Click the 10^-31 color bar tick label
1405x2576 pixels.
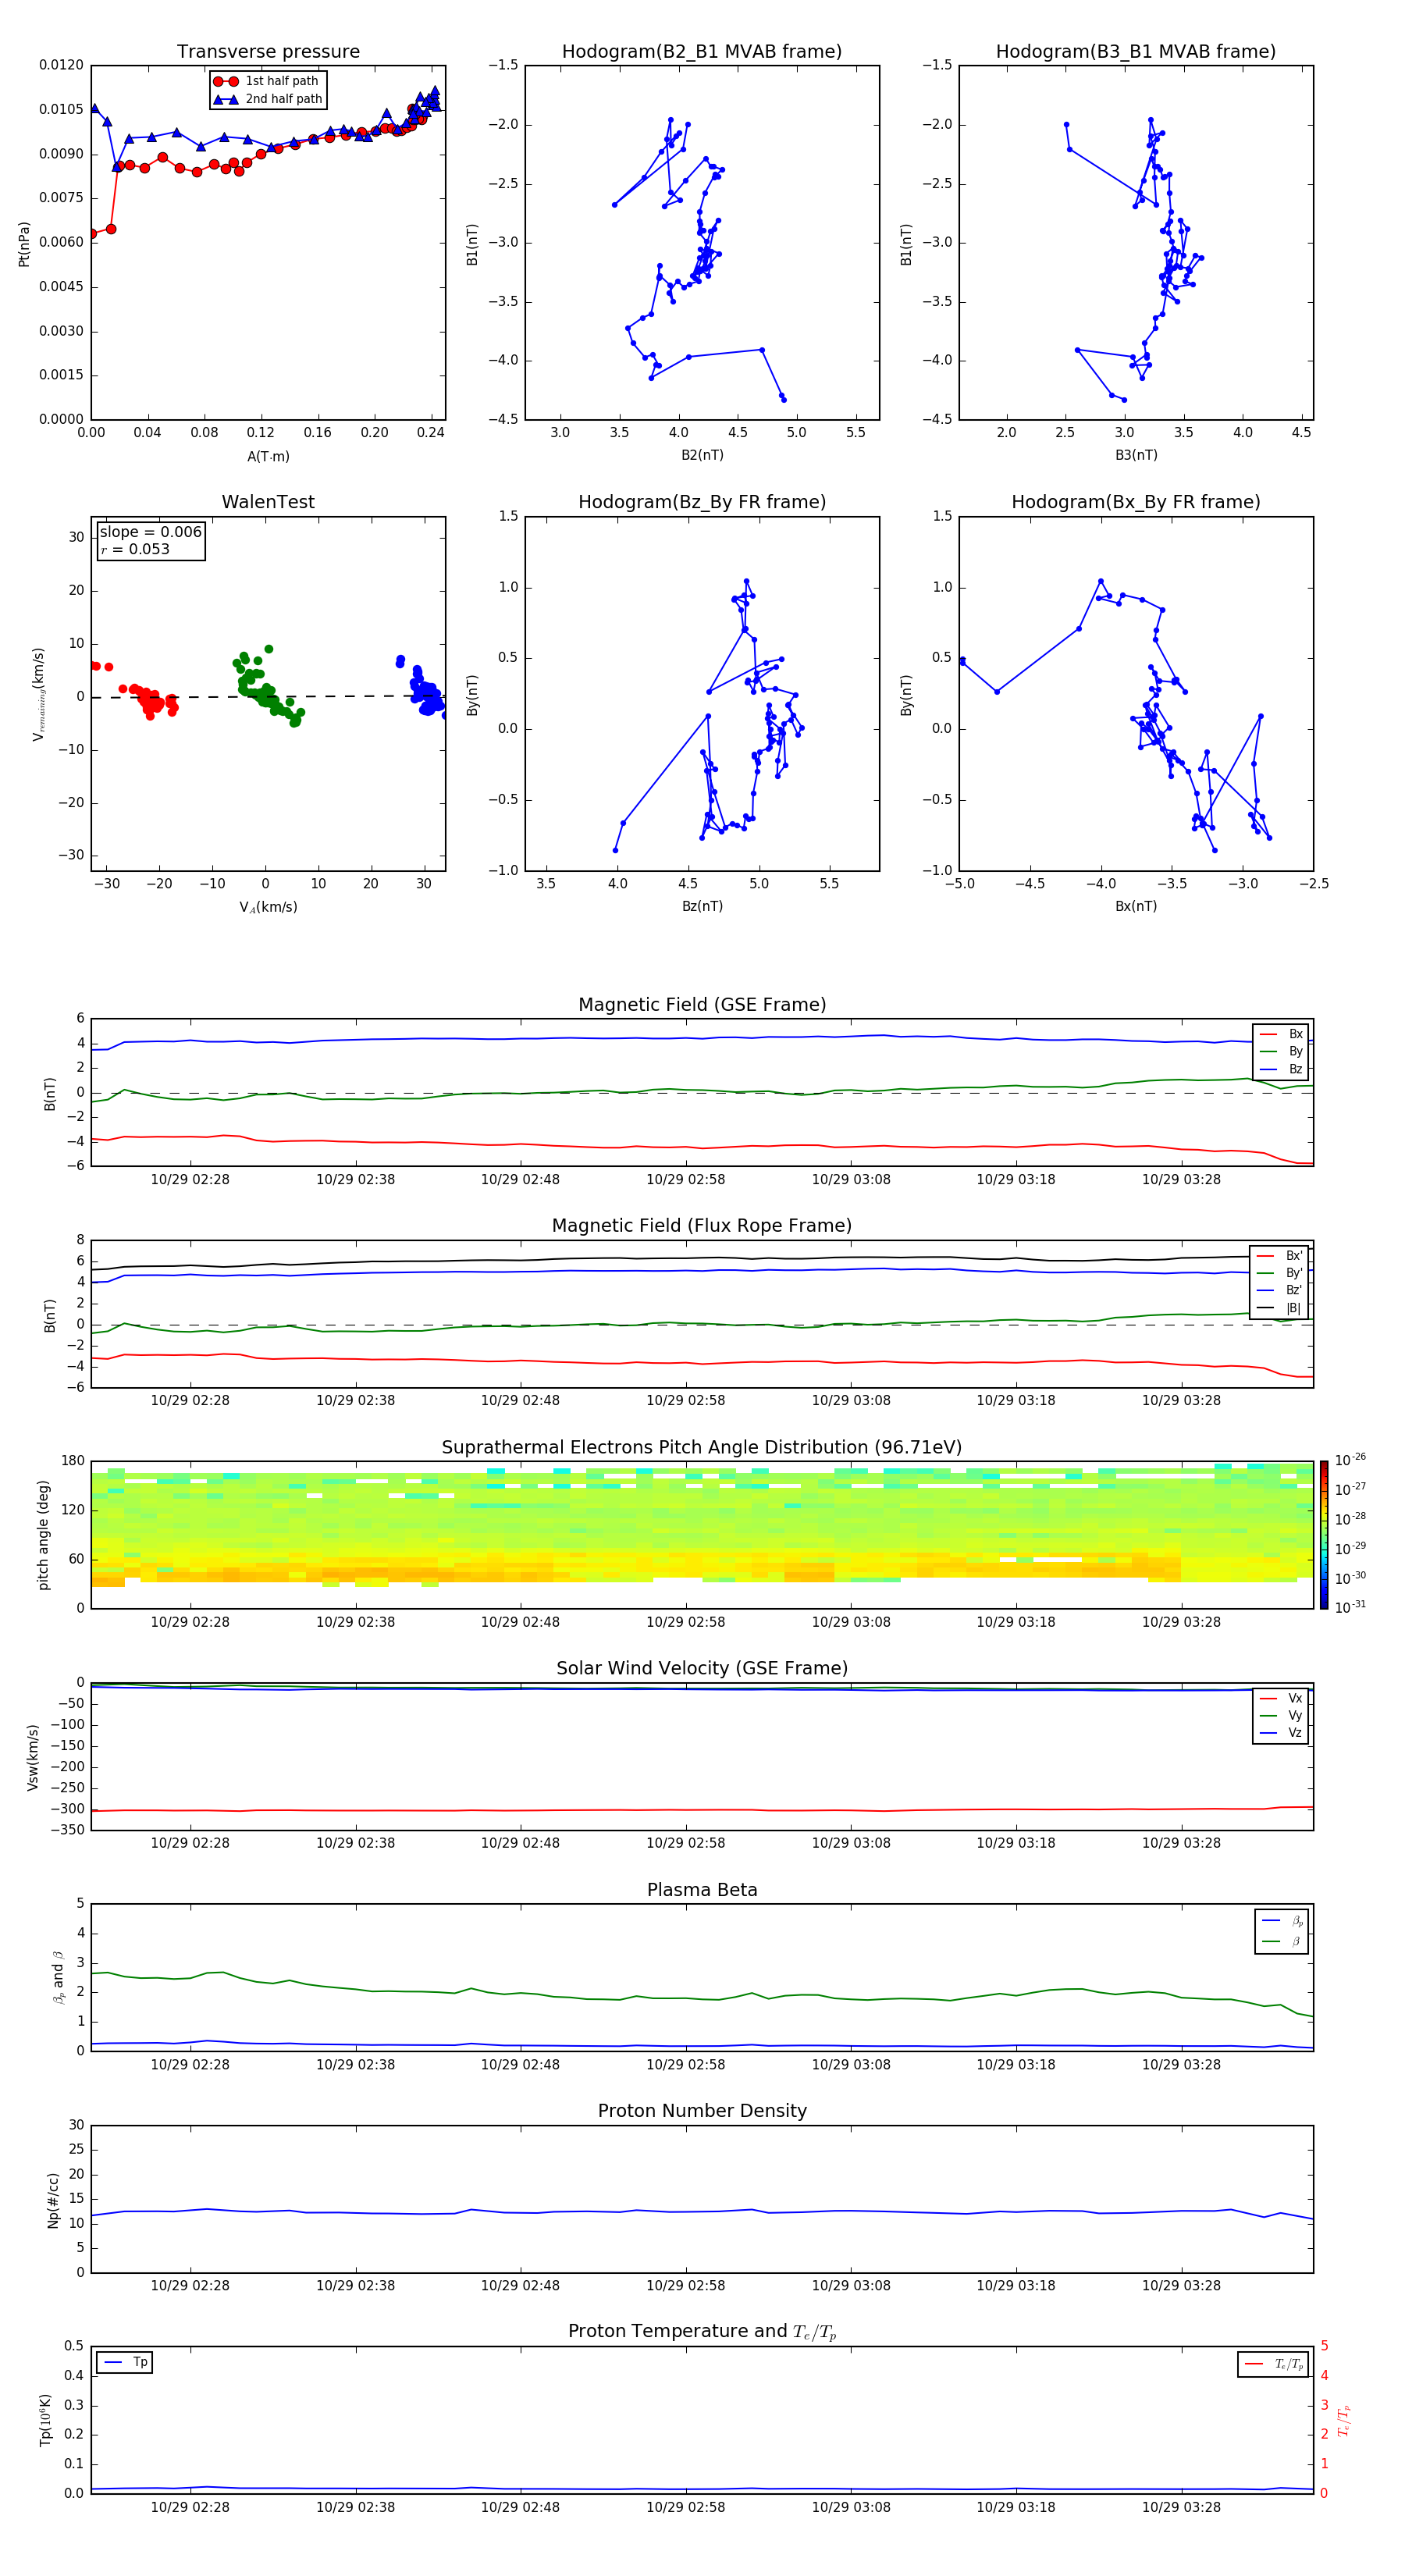[1350, 1607]
